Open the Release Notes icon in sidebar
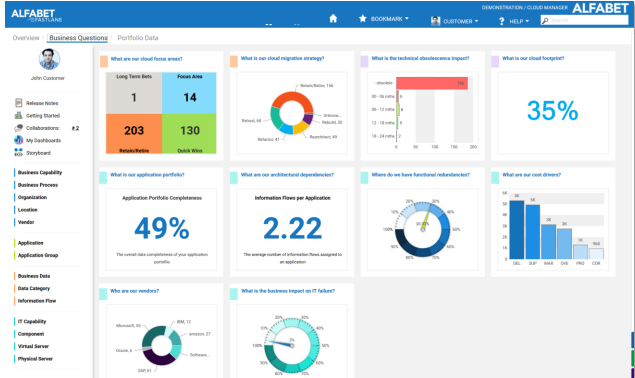 coord(19,103)
